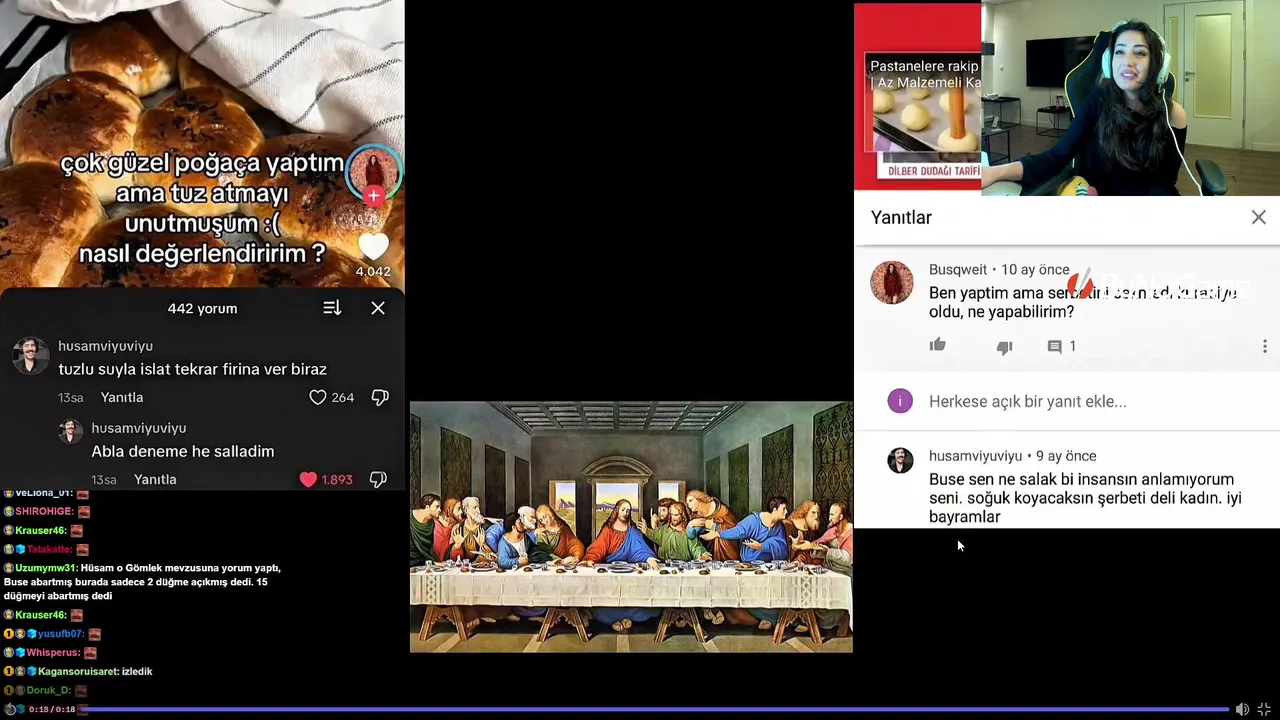Click the '9 ay önce' timestamp
The height and width of the screenshot is (720, 1280).
1066,456
